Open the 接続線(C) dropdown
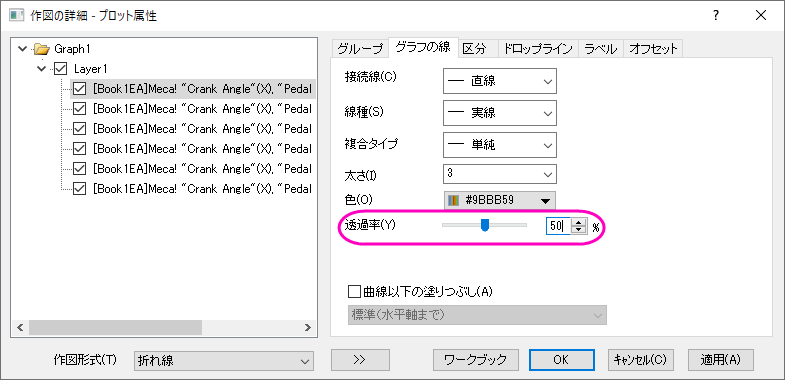The height and width of the screenshot is (380, 785). 500,81
